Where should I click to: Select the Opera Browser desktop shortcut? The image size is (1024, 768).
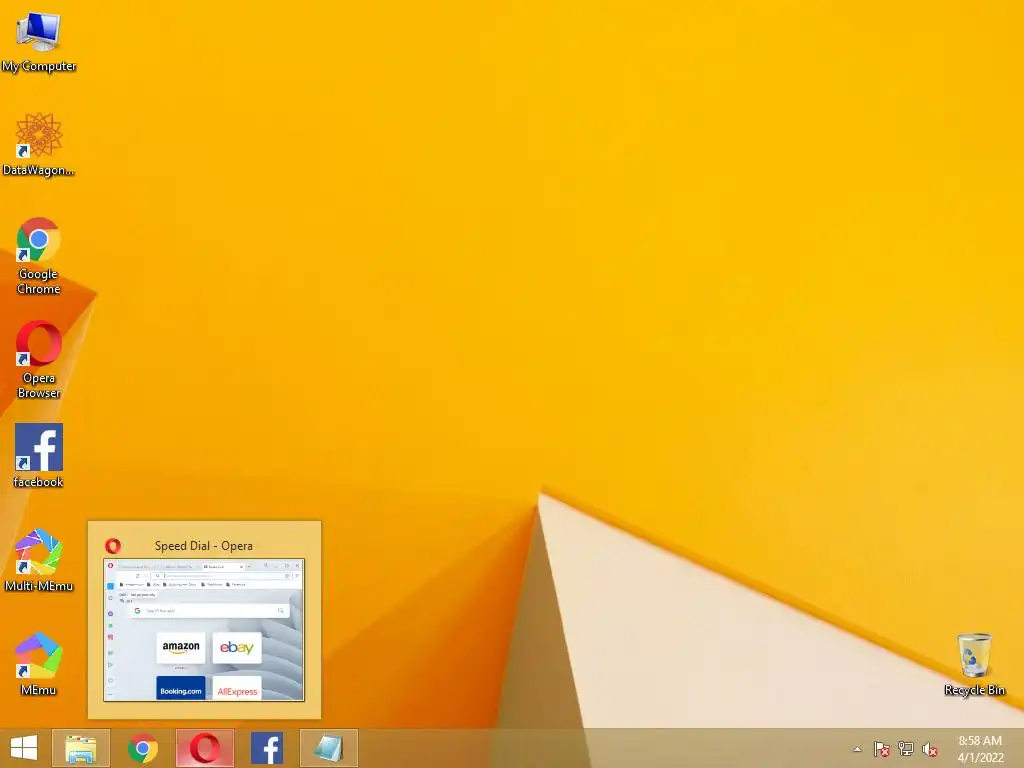coord(39,359)
